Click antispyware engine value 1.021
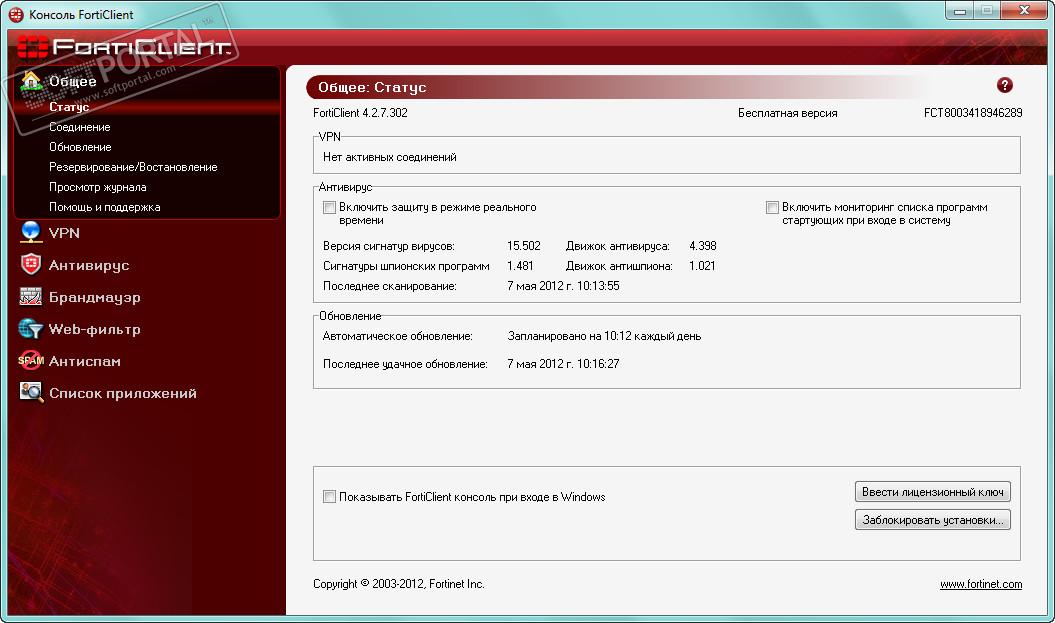 coord(702,266)
